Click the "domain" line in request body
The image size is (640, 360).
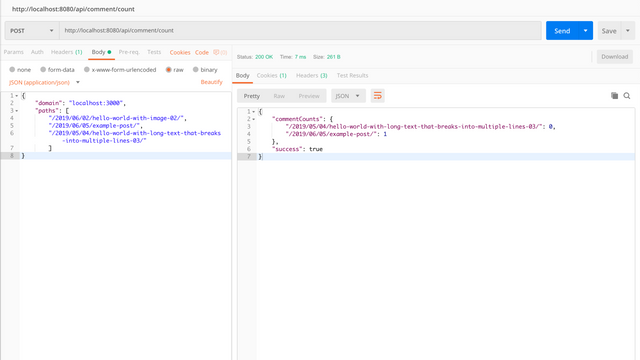click(x=80, y=103)
